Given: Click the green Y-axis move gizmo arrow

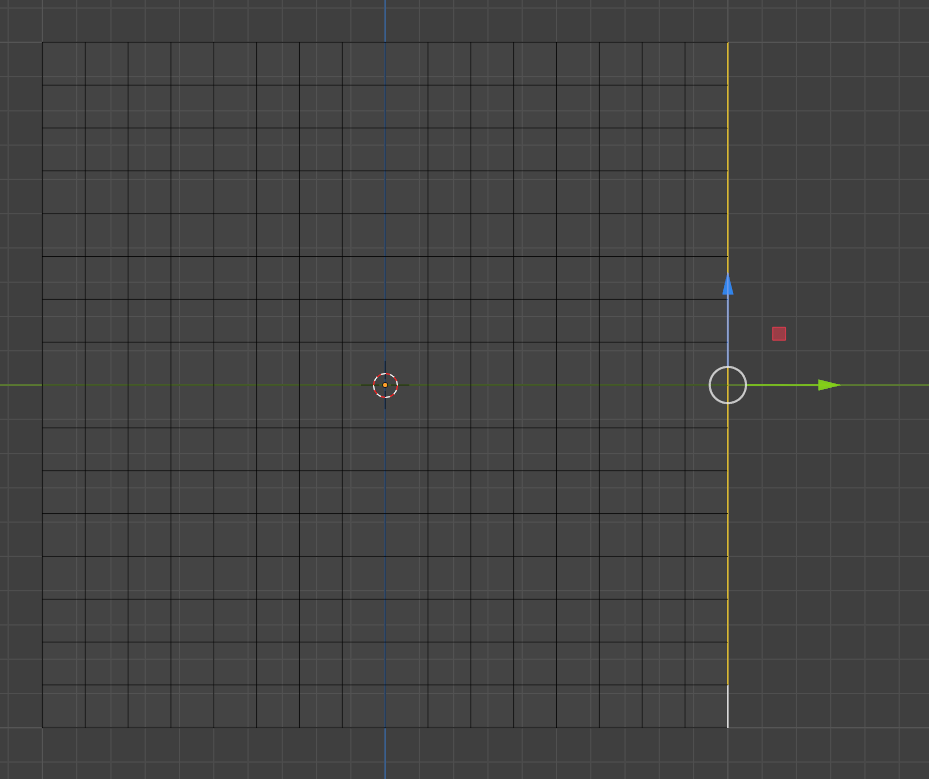Looking at the screenshot, I should (x=828, y=385).
